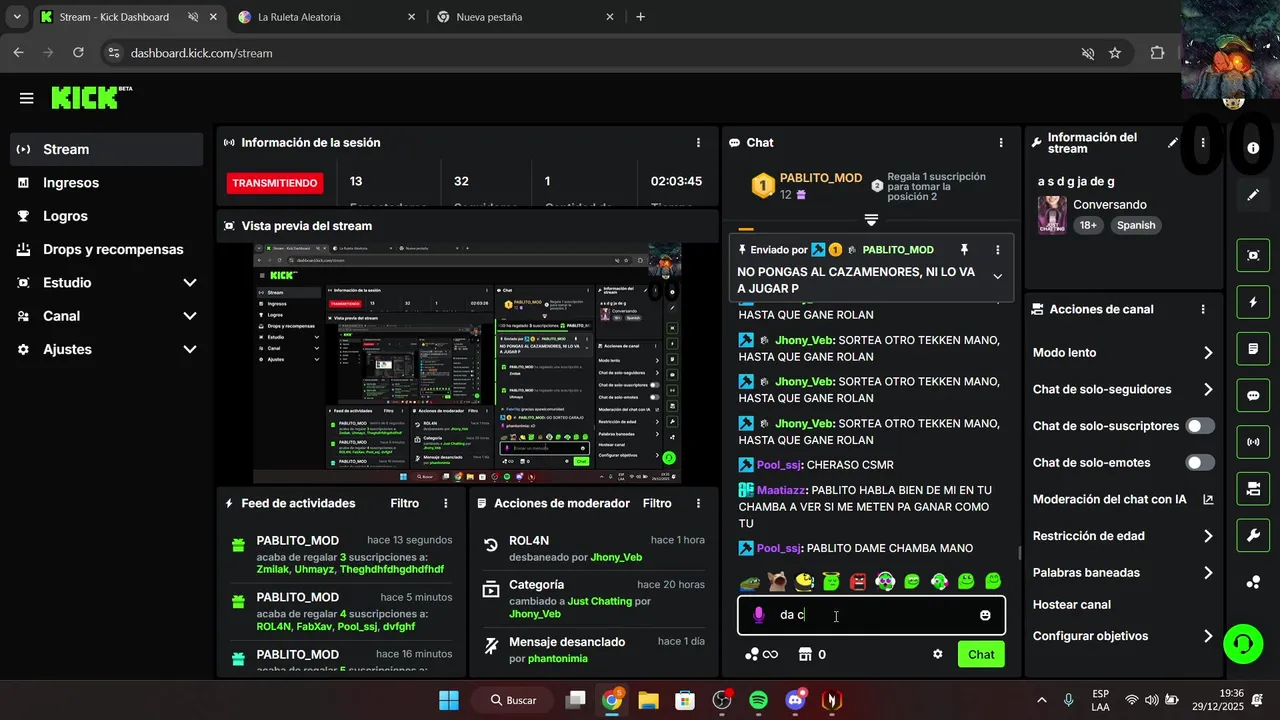Open Palabras baneadas settings

tap(1124, 573)
